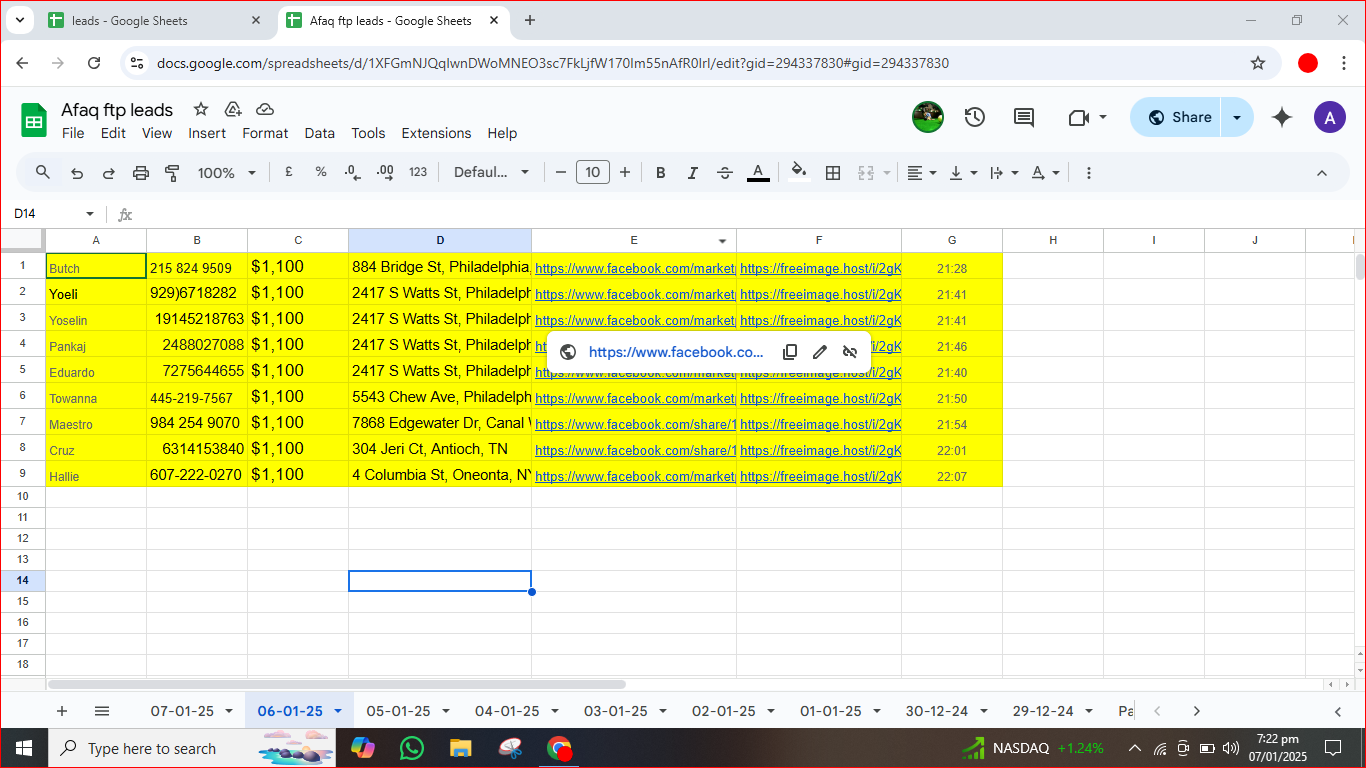The width and height of the screenshot is (1366, 768).
Task: Open the freeimage link in row 1
Action: click(820, 269)
